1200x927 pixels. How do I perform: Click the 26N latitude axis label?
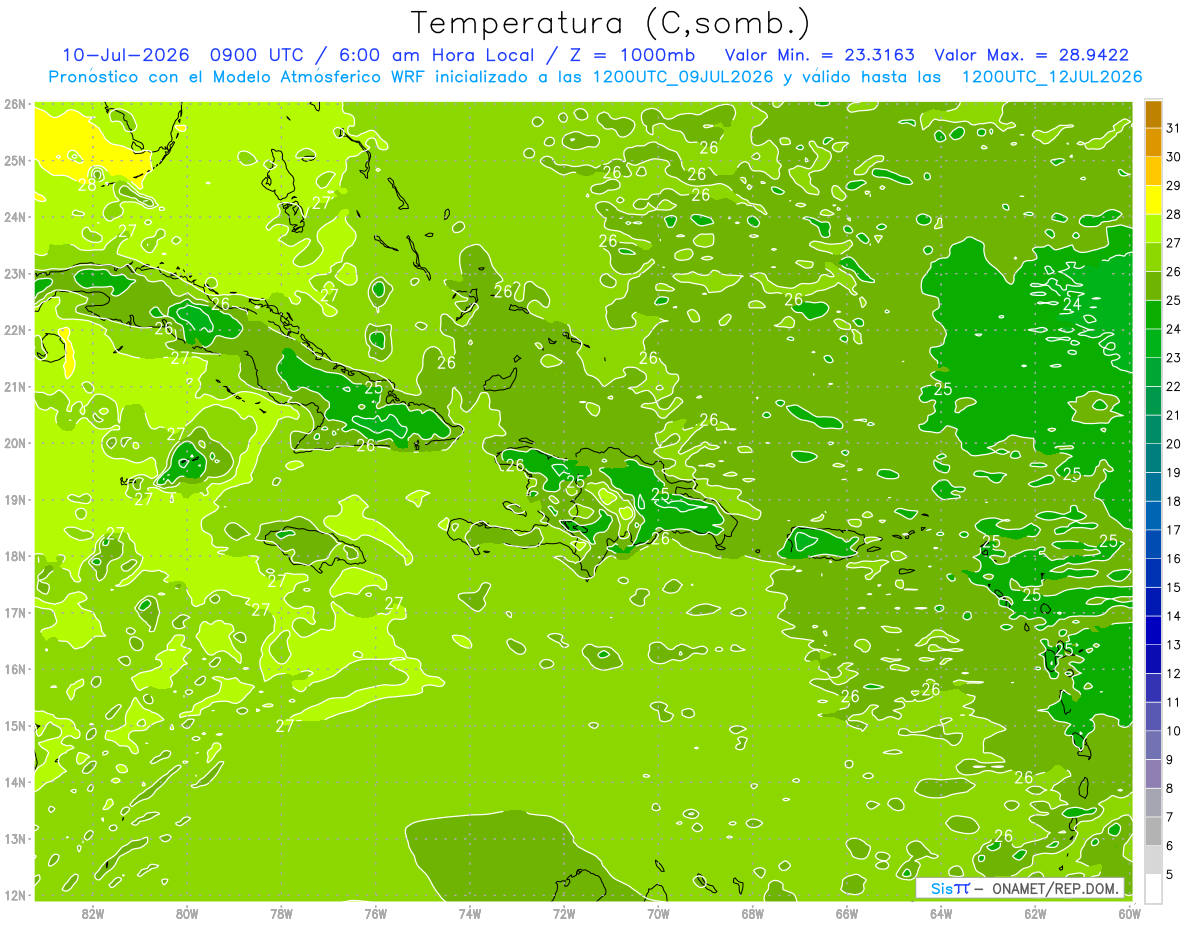click(x=14, y=104)
